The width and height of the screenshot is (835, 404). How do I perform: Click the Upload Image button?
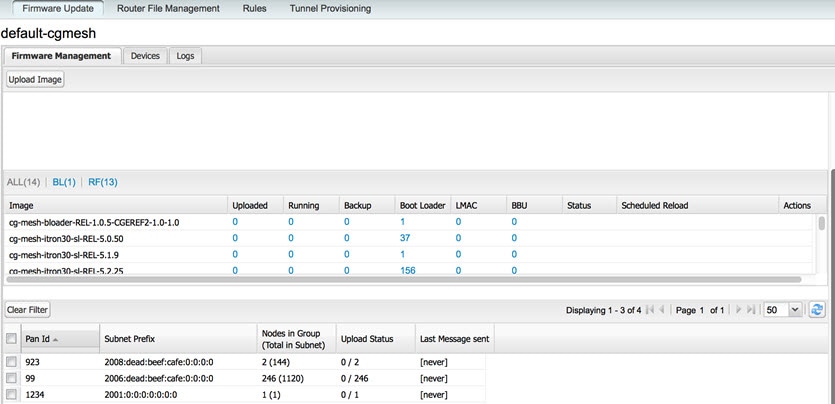click(x=35, y=80)
